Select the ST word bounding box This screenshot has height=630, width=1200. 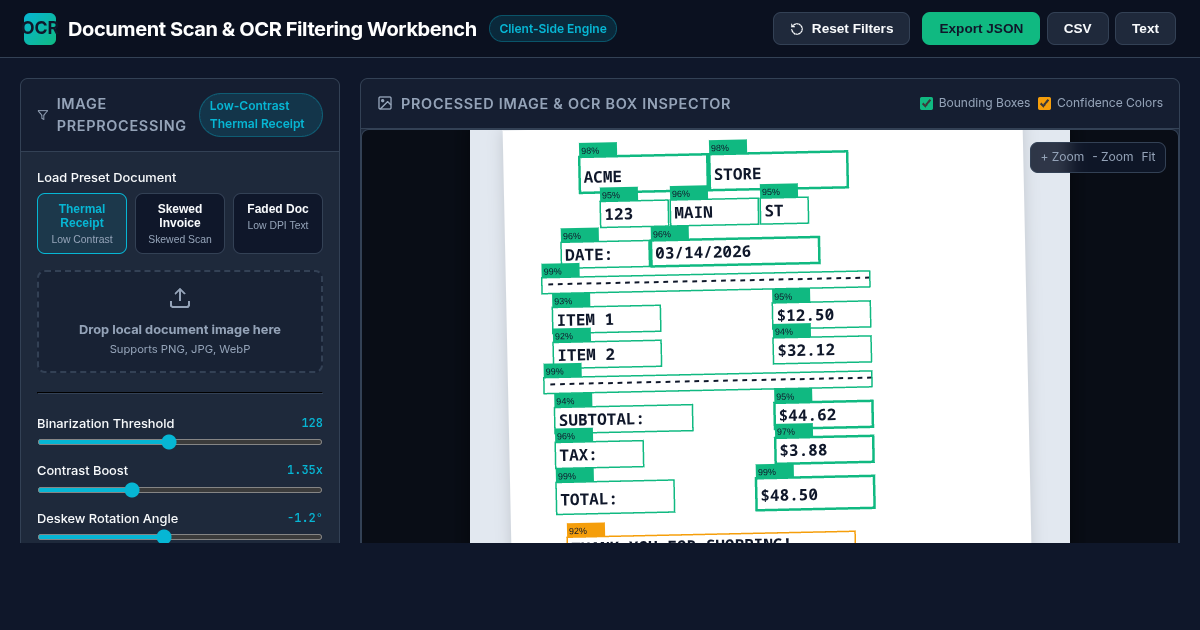(784, 210)
